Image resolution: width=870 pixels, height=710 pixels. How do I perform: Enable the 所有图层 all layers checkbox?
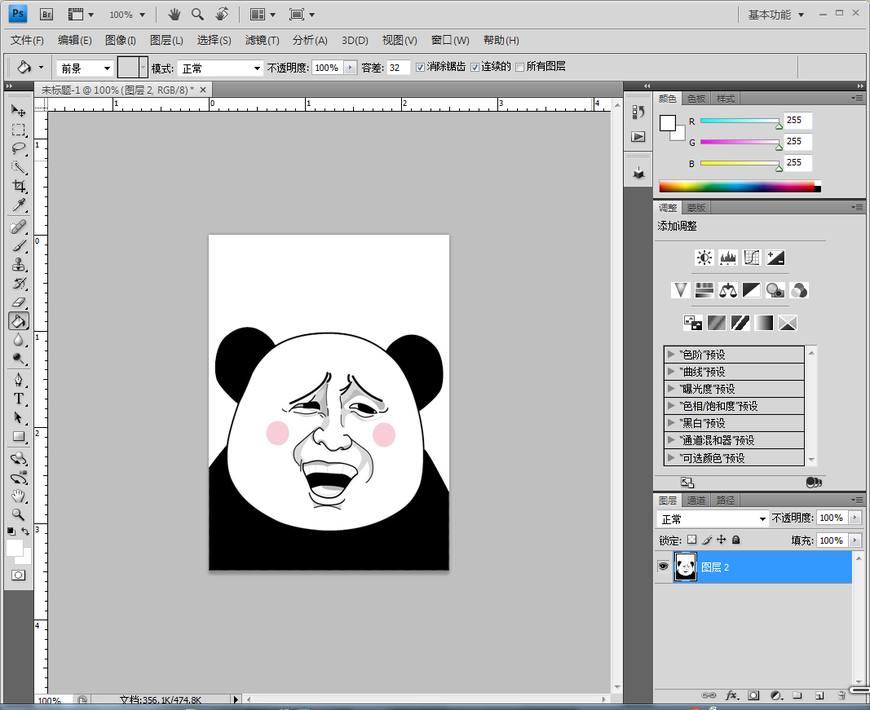pos(519,67)
